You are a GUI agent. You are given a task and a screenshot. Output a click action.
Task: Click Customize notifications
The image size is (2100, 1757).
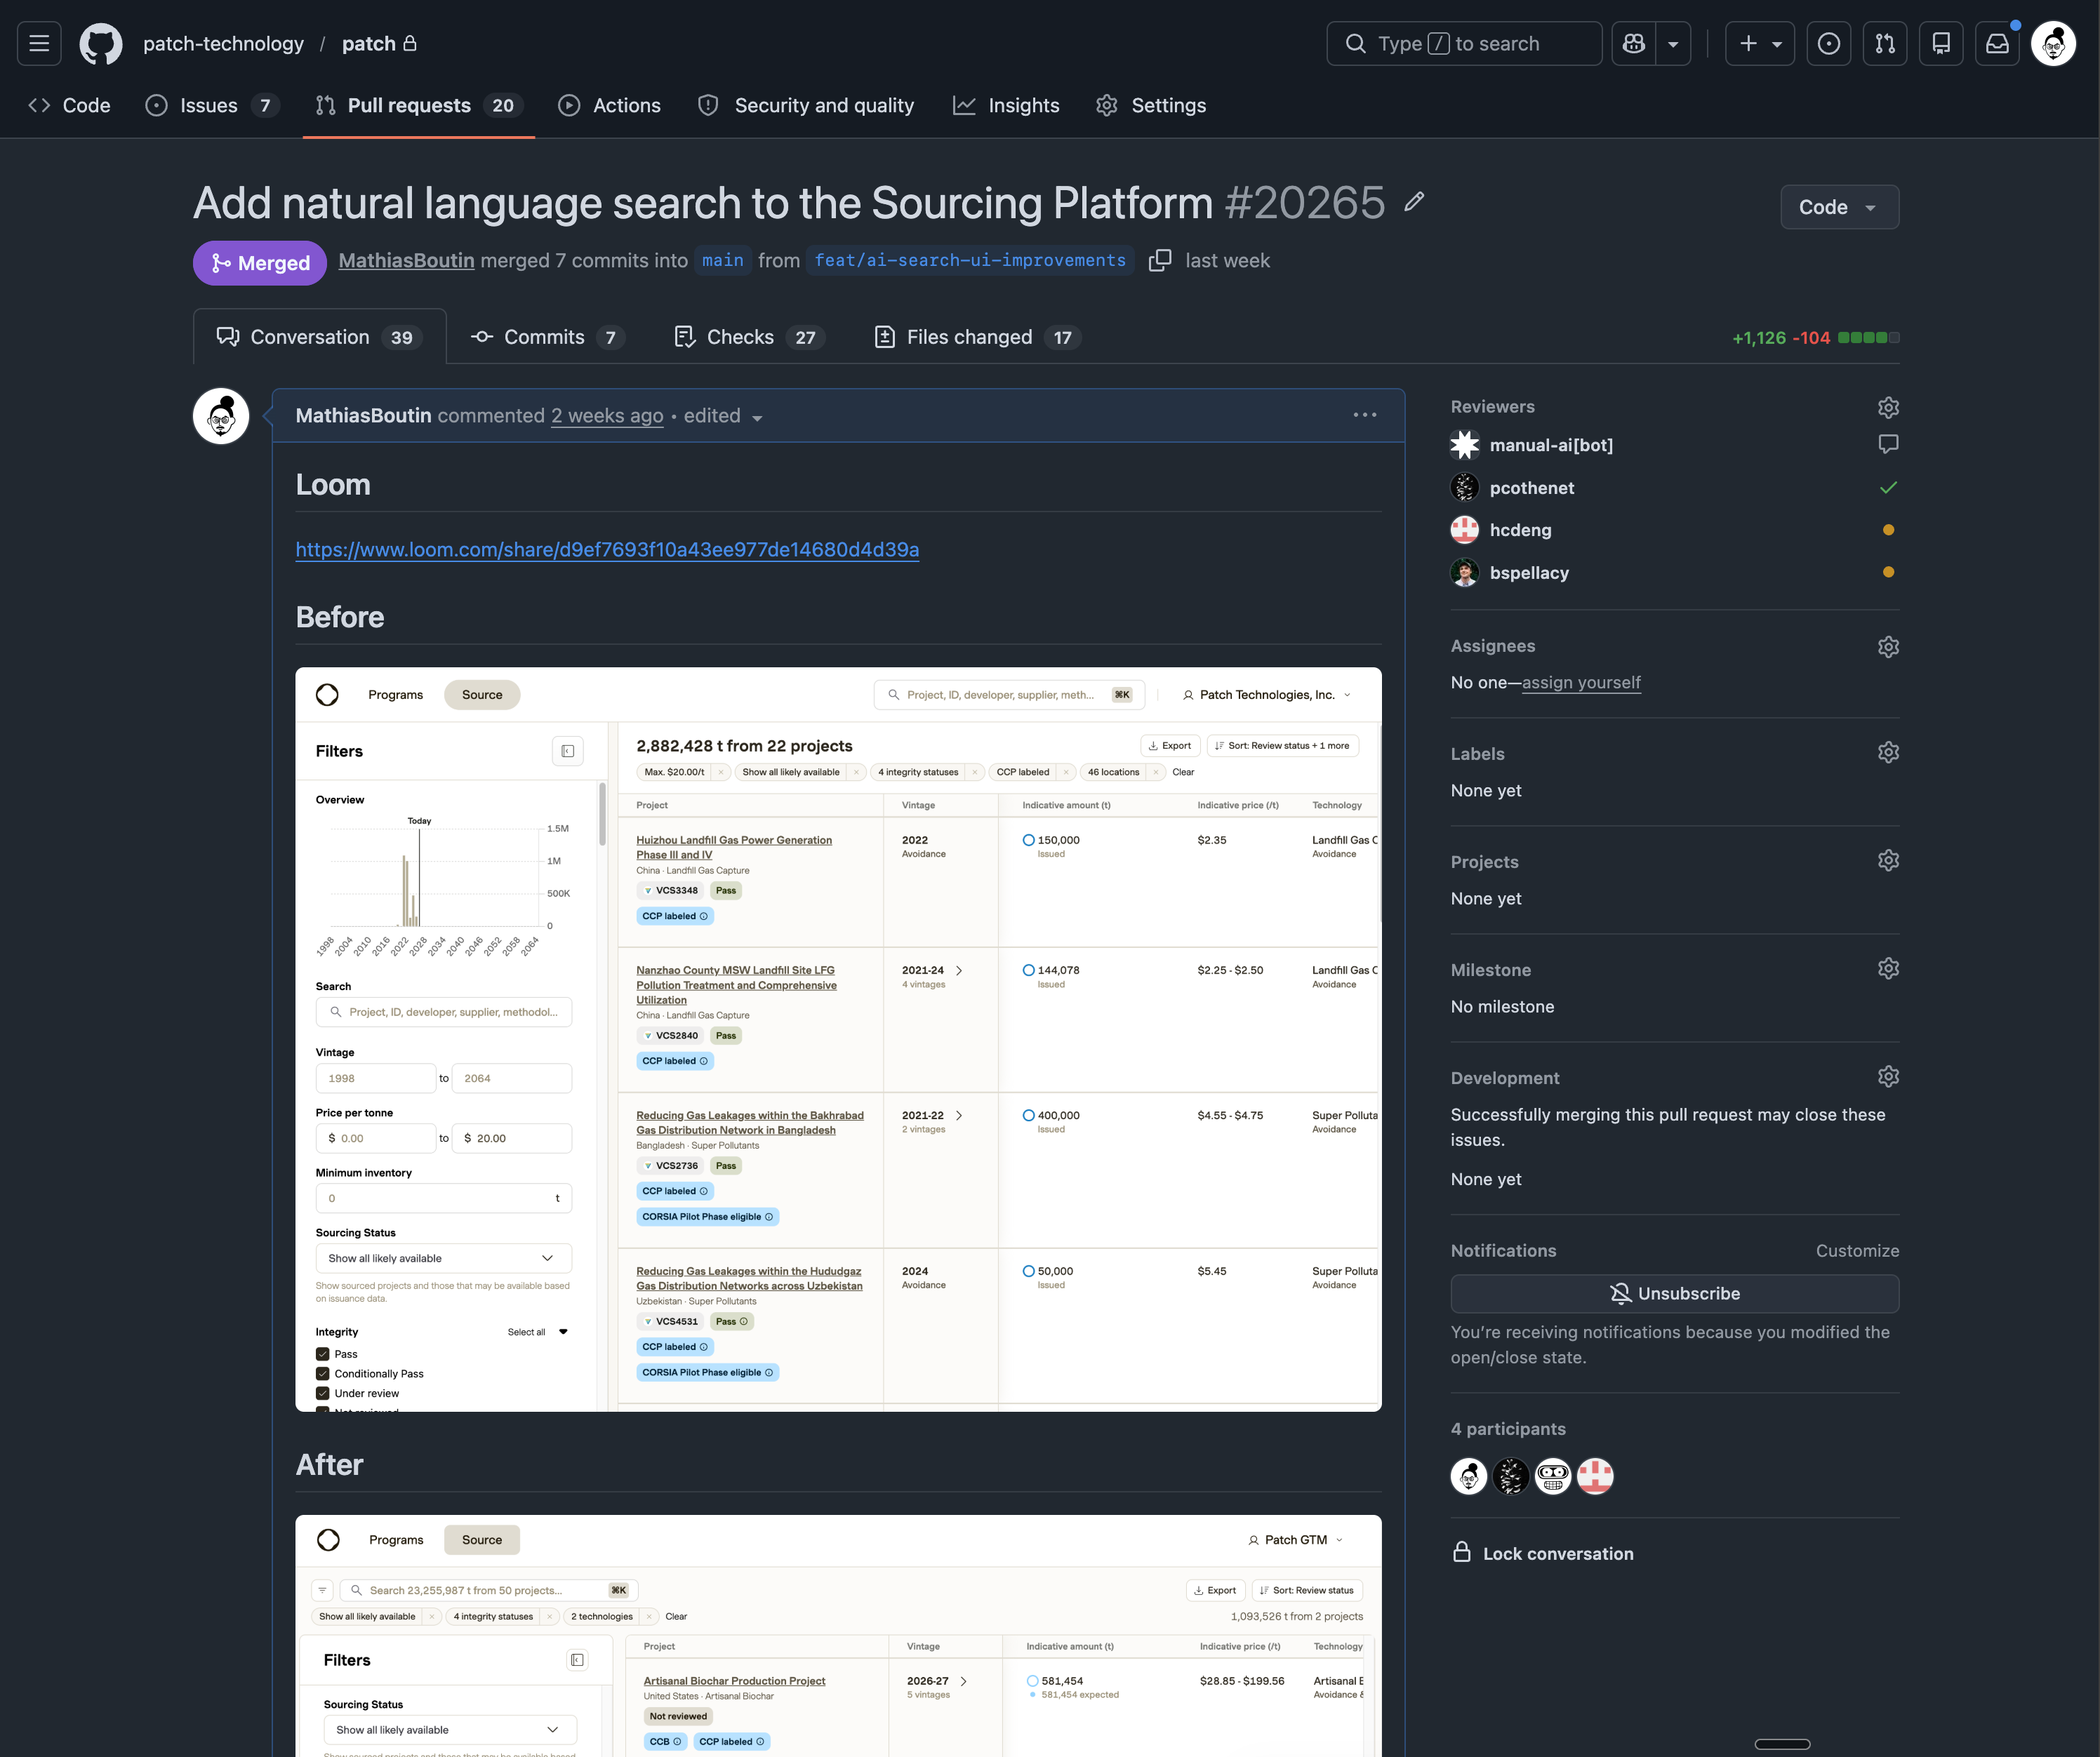[1857, 1251]
